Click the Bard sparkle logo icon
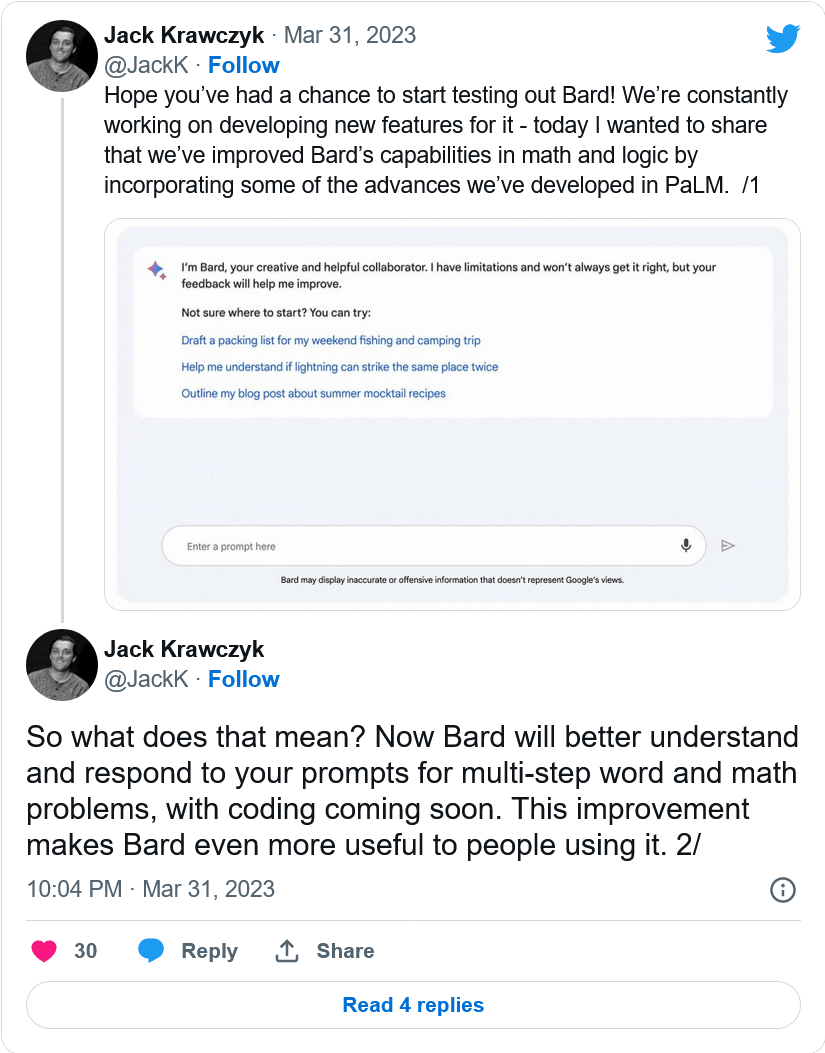825x1053 pixels. pyautogui.click(x=157, y=270)
